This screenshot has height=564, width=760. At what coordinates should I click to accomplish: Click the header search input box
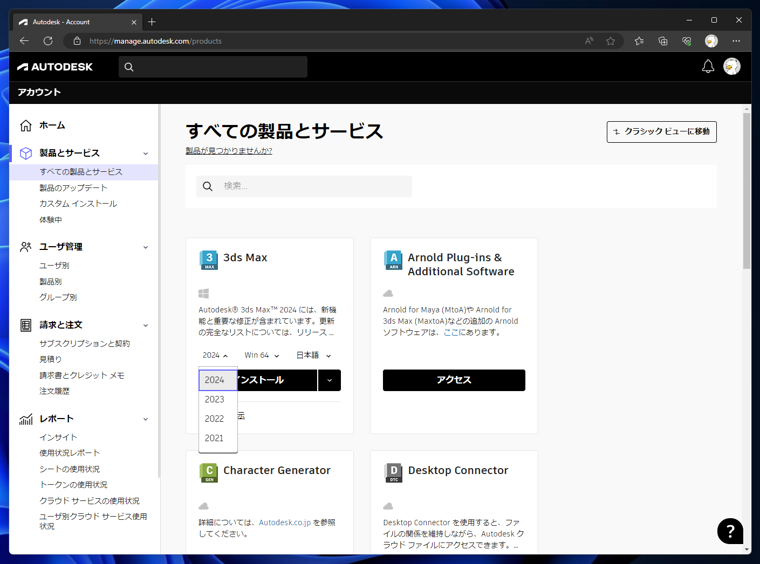[213, 67]
